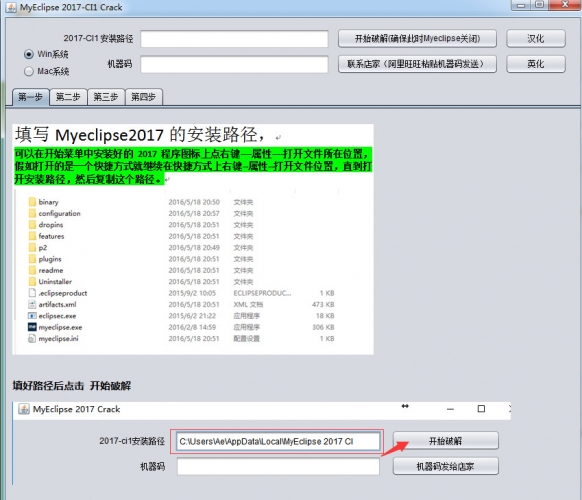The height and width of the screenshot is (500, 582).
Task: Maximize the MyEclipse 2017-CI1 Crack window
Action: coord(540,5)
